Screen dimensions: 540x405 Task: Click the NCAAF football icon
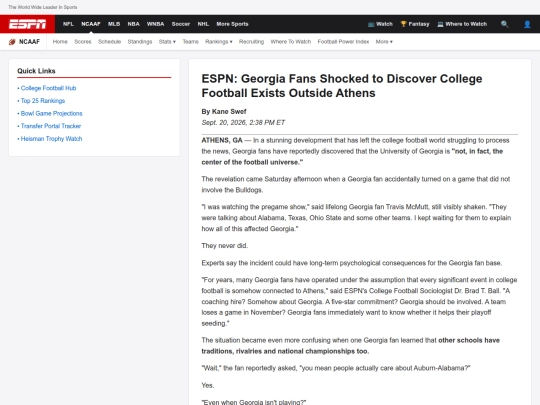pos(12,42)
